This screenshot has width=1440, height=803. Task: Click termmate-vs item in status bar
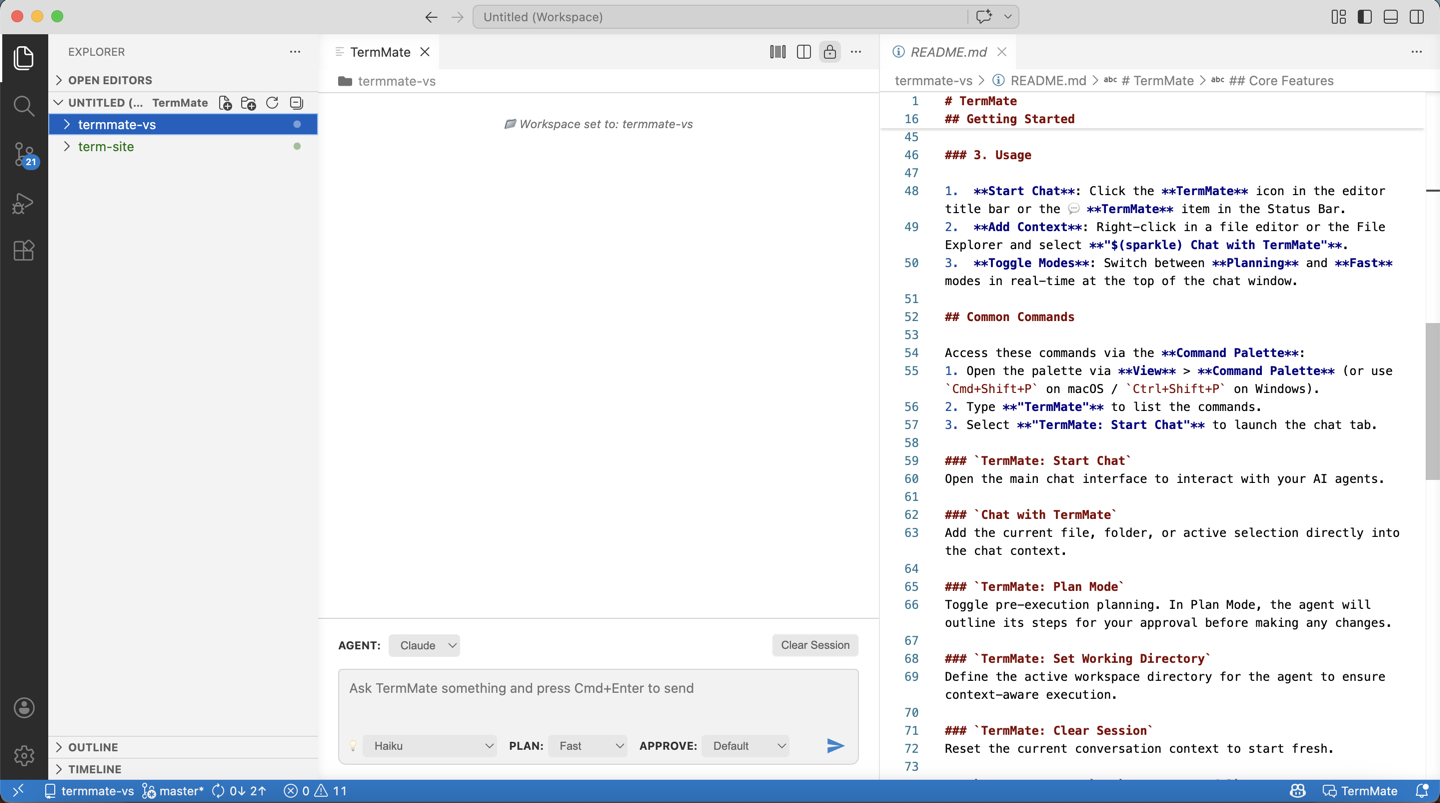[x=89, y=791]
